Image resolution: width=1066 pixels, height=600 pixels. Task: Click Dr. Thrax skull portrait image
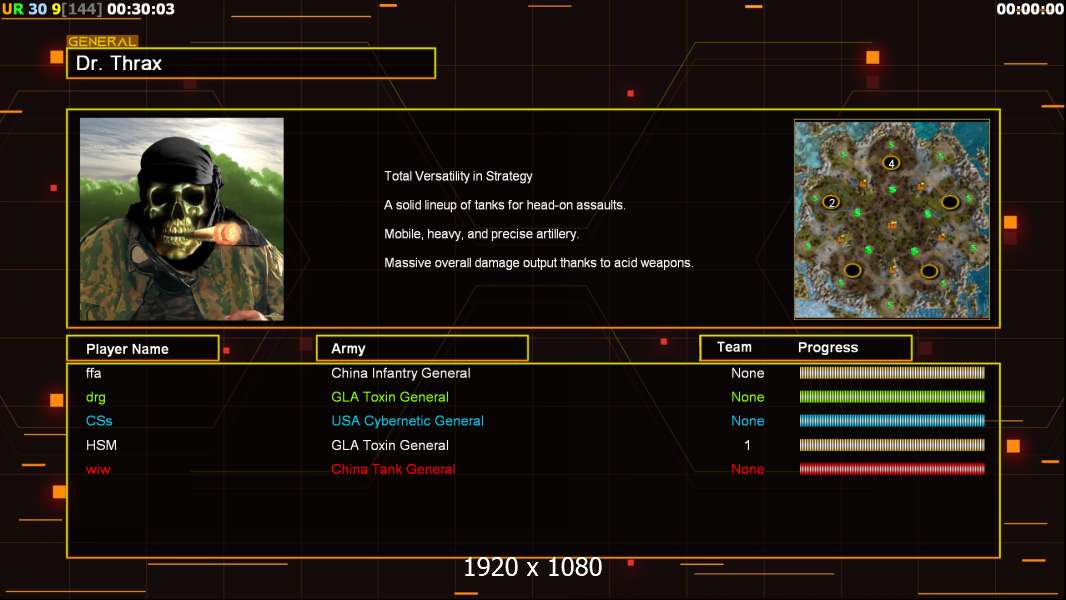(182, 219)
